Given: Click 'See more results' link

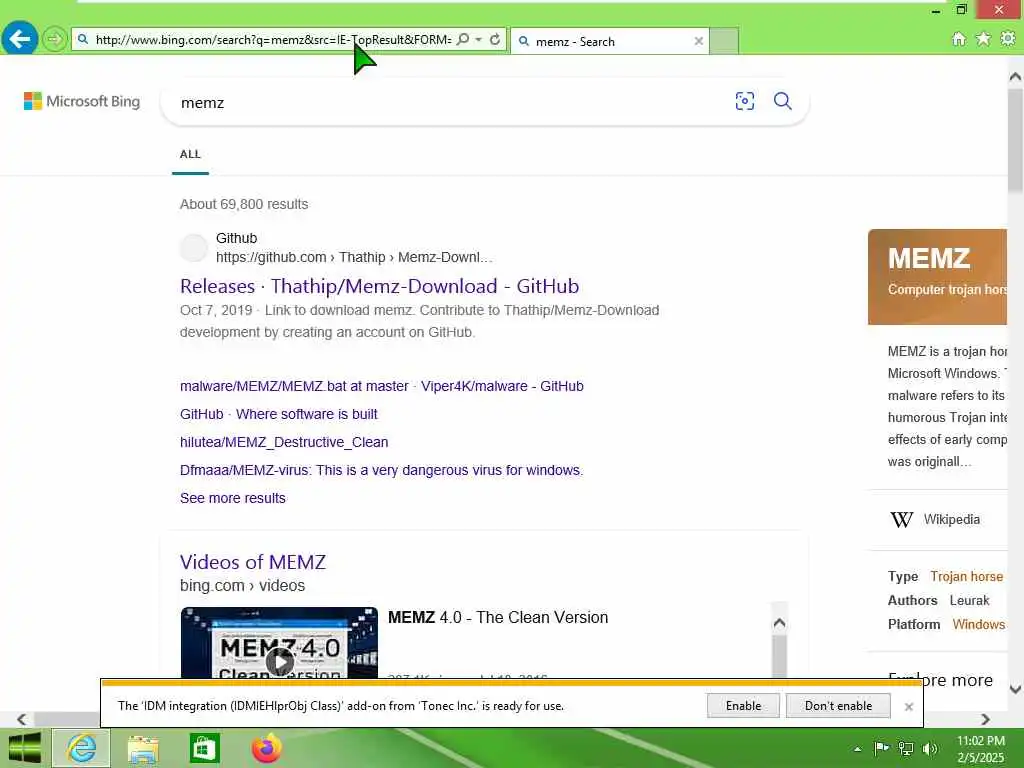Looking at the screenshot, I should click(x=232, y=498).
